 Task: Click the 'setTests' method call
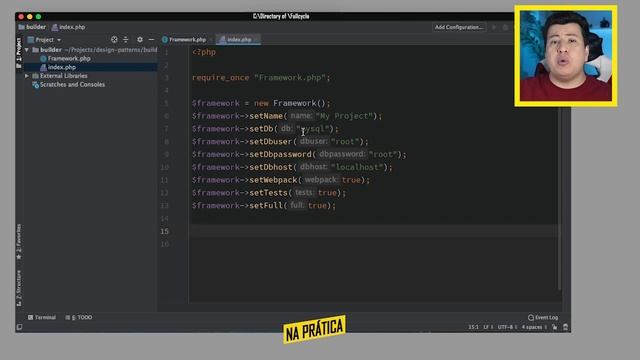coord(269,193)
